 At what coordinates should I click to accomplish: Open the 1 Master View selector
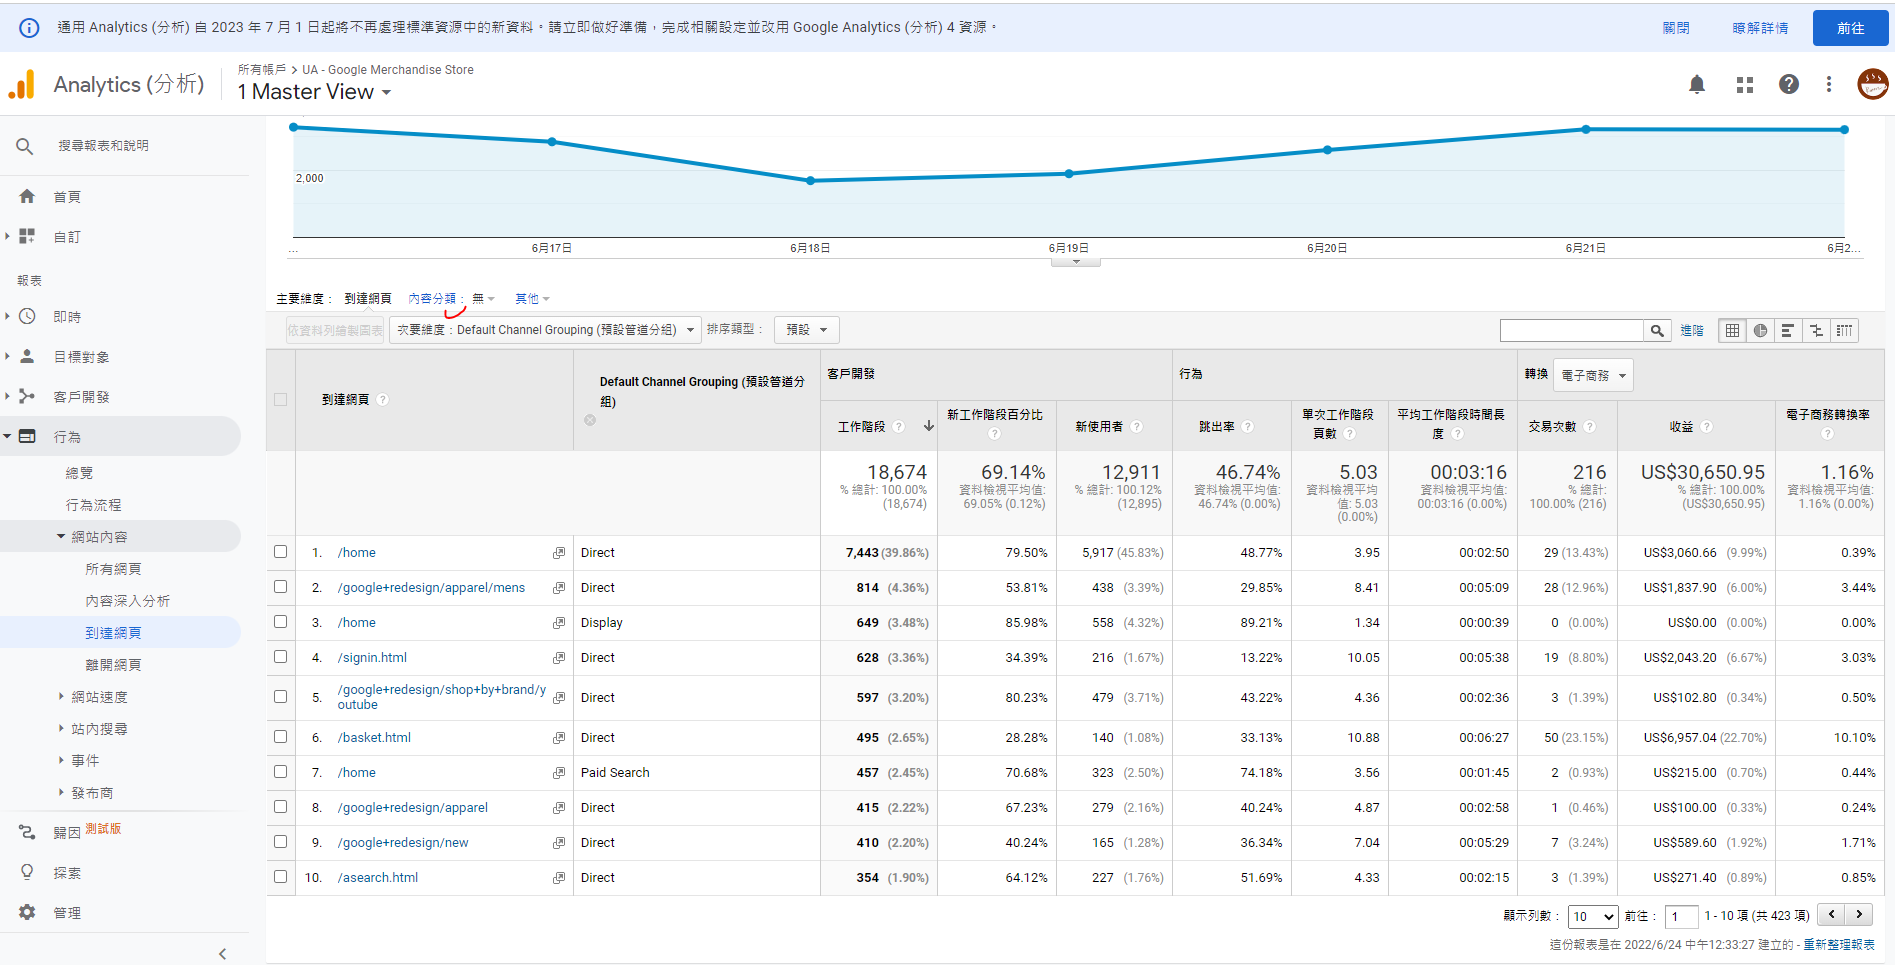[314, 92]
